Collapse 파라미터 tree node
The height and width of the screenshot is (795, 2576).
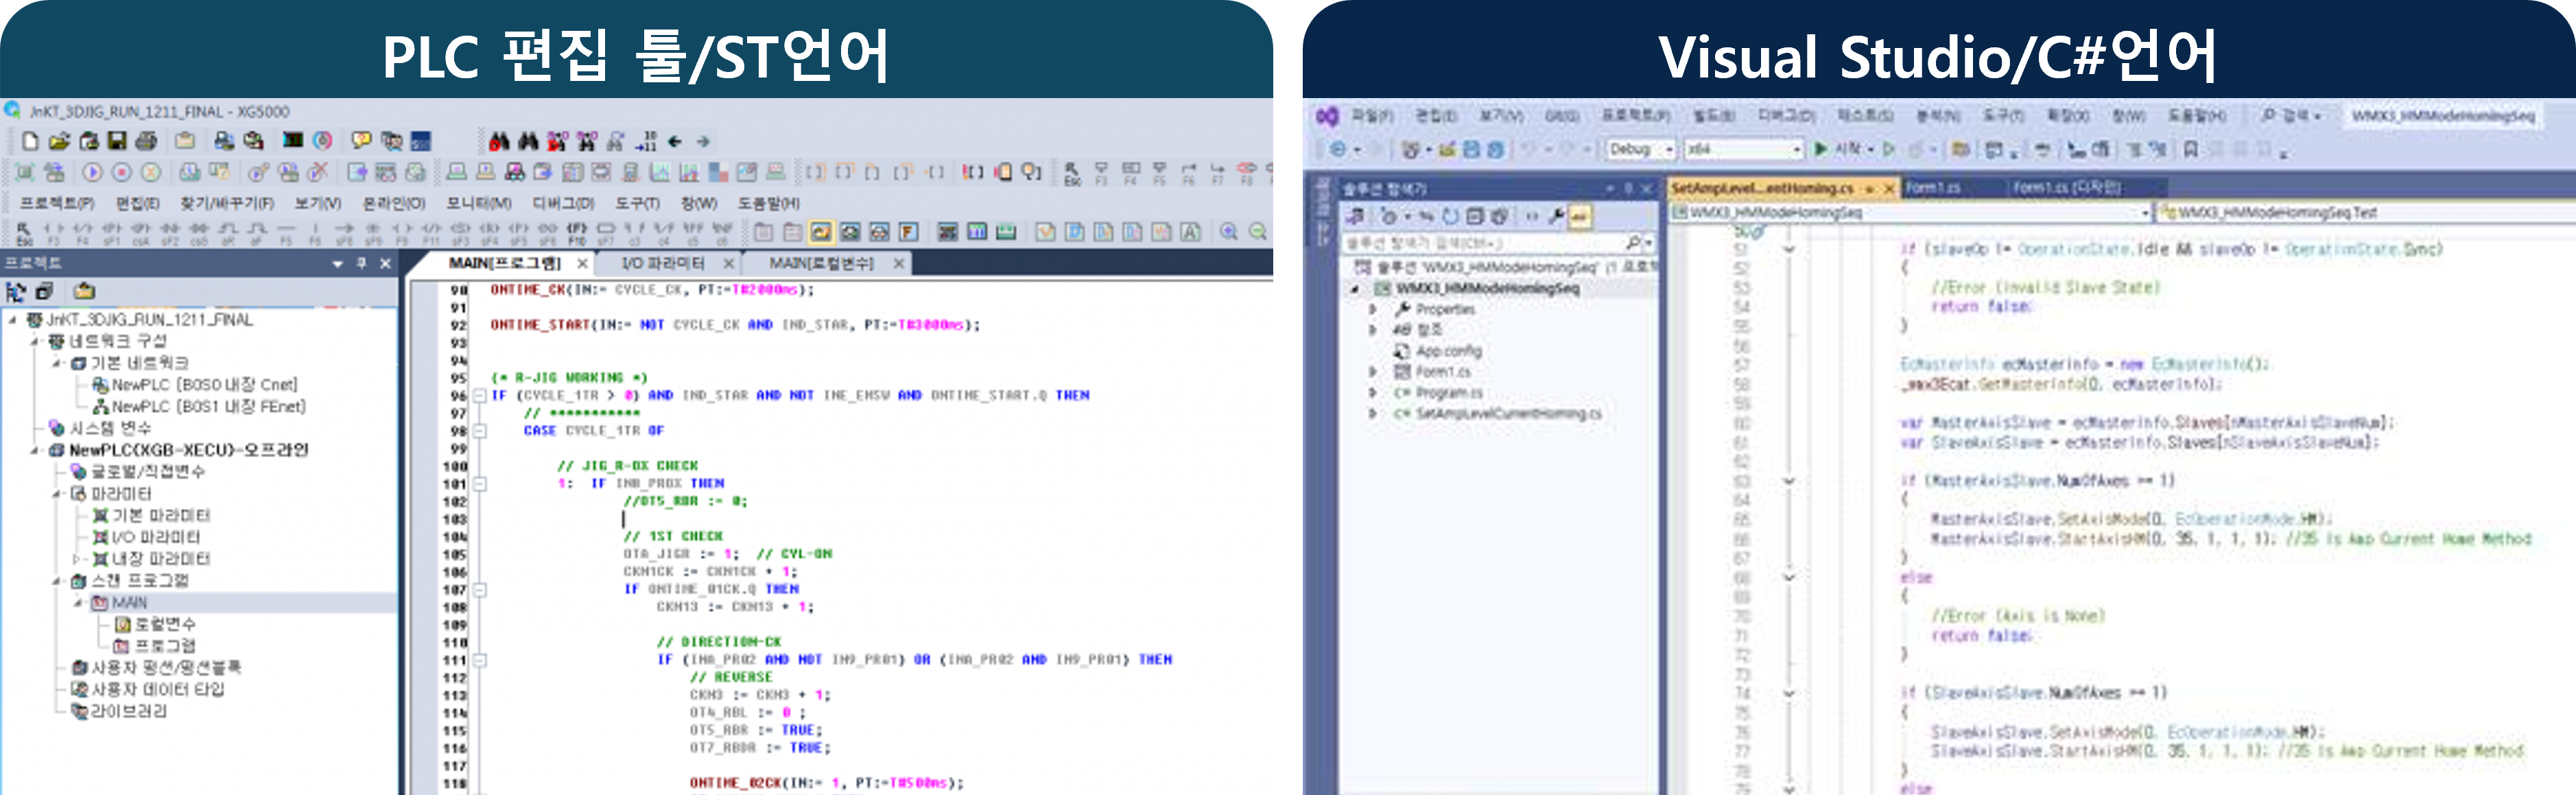pyautogui.click(x=57, y=493)
